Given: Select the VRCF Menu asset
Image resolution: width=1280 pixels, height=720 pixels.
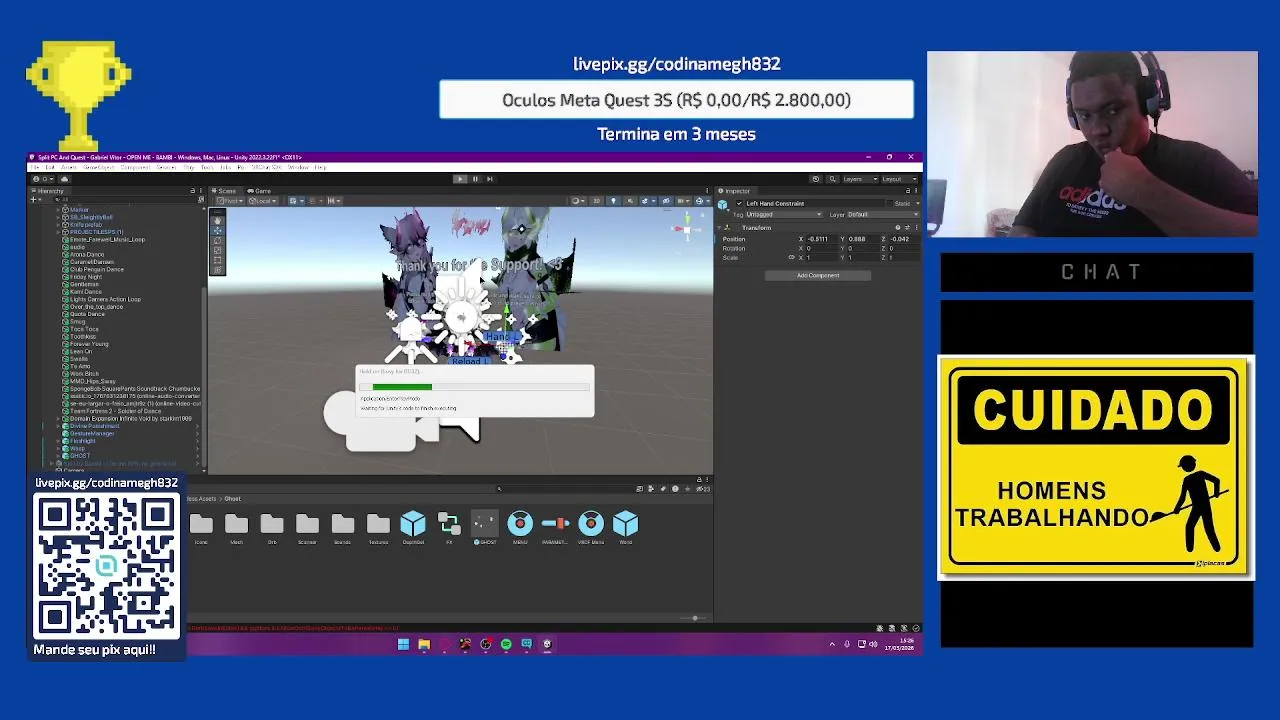Looking at the screenshot, I should click(591, 528).
